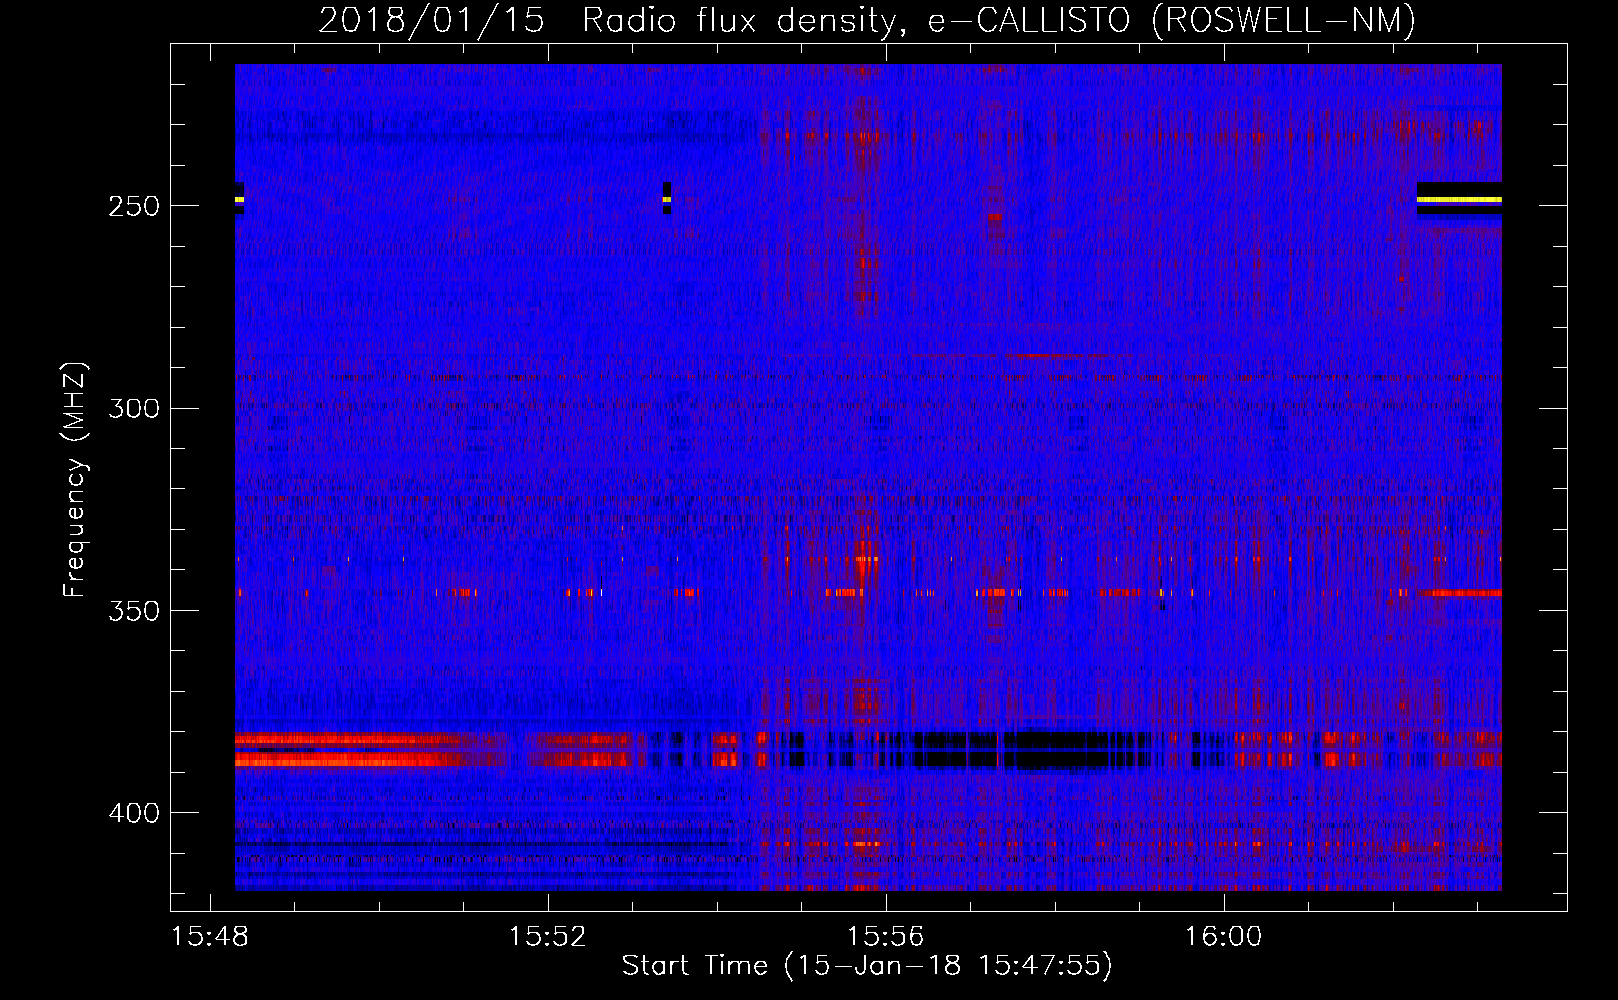This screenshot has width=1618, height=1000.
Task: Click the 15:56 time axis label
Action: click(886, 937)
